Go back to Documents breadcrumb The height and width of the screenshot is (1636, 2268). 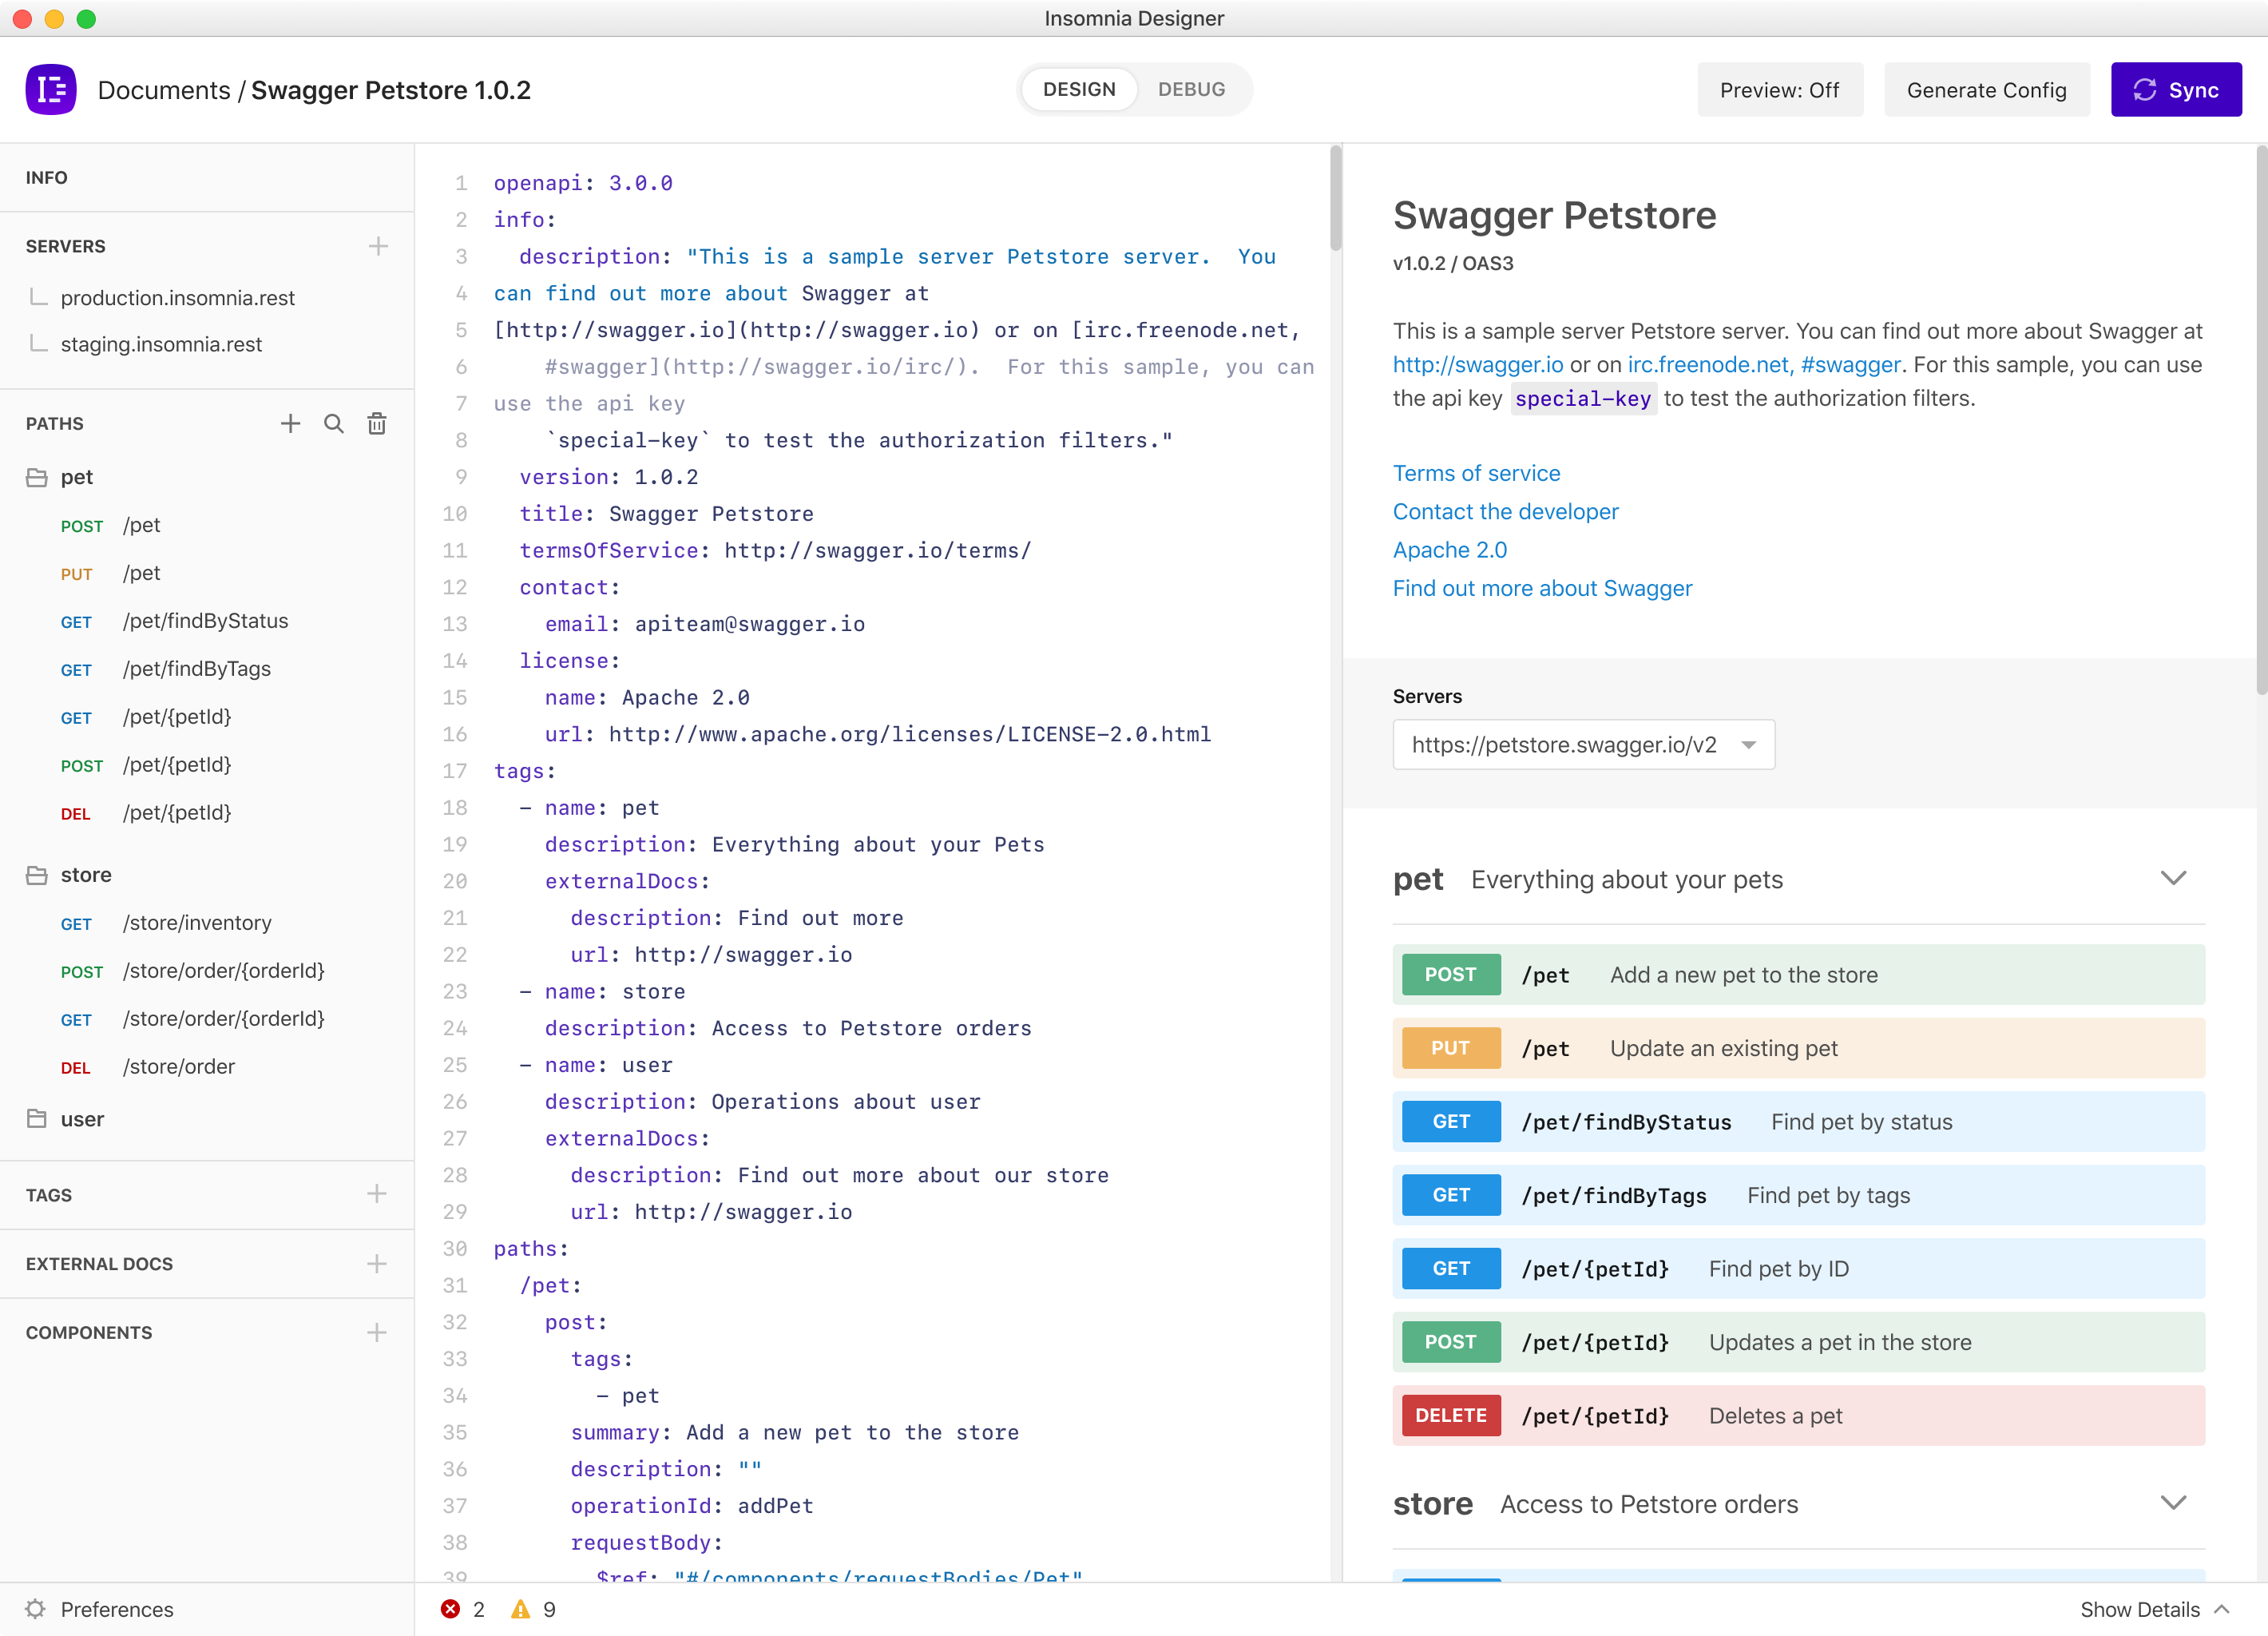pyautogui.click(x=164, y=90)
